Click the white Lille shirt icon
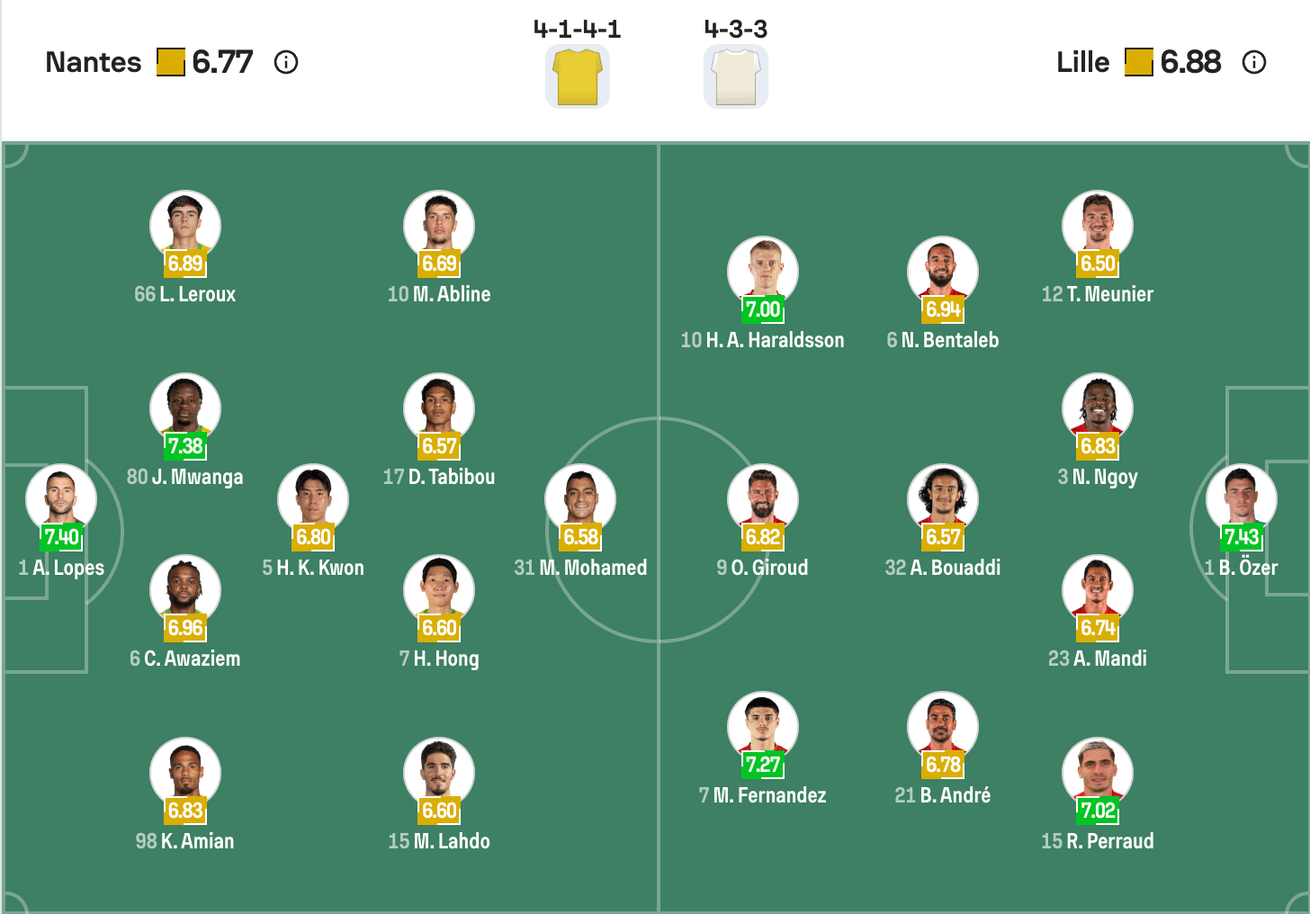 point(736,76)
